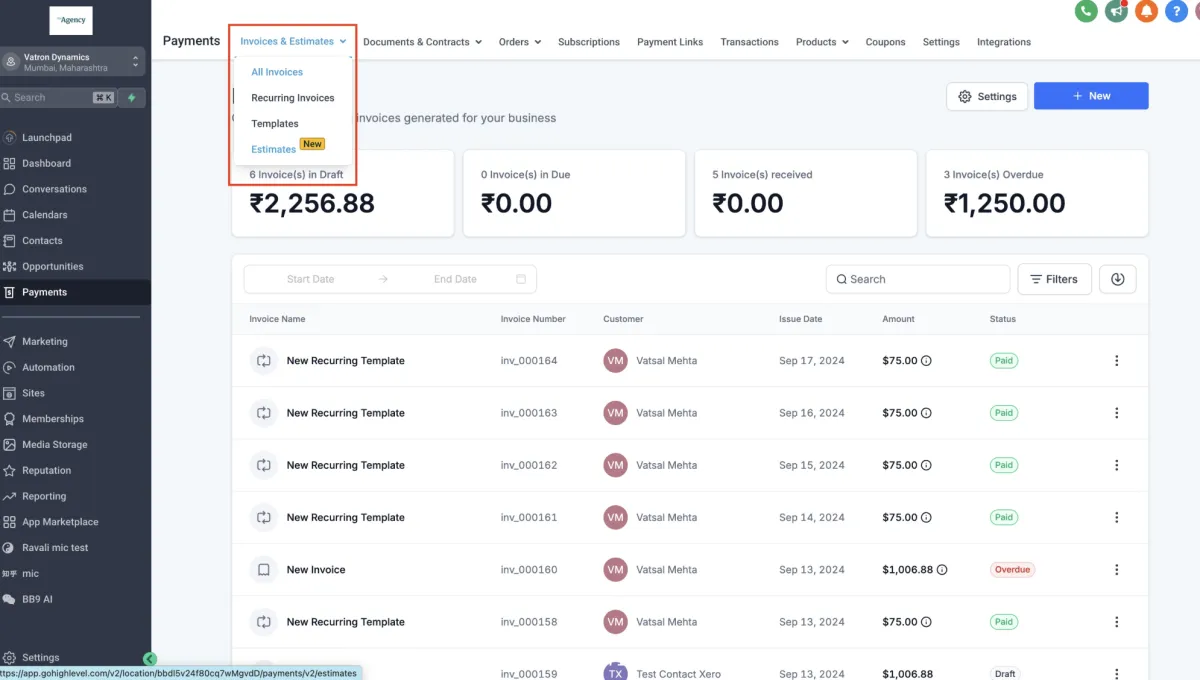1200x680 pixels.
Task: Click invoice number inv_000163
Action: point(529,413)
